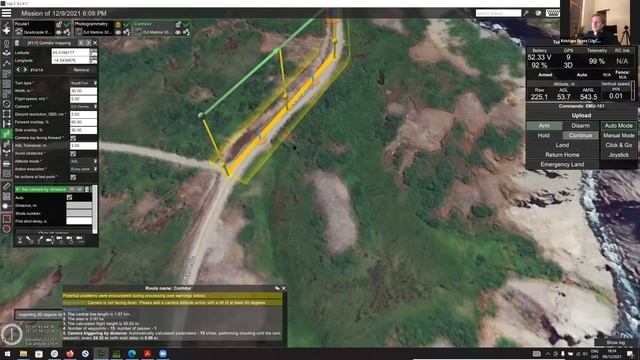Image resolution: width=640 pixels, height=360 pixels.
Task: Select the ruler measurement tool
Action: click(7, 186)
